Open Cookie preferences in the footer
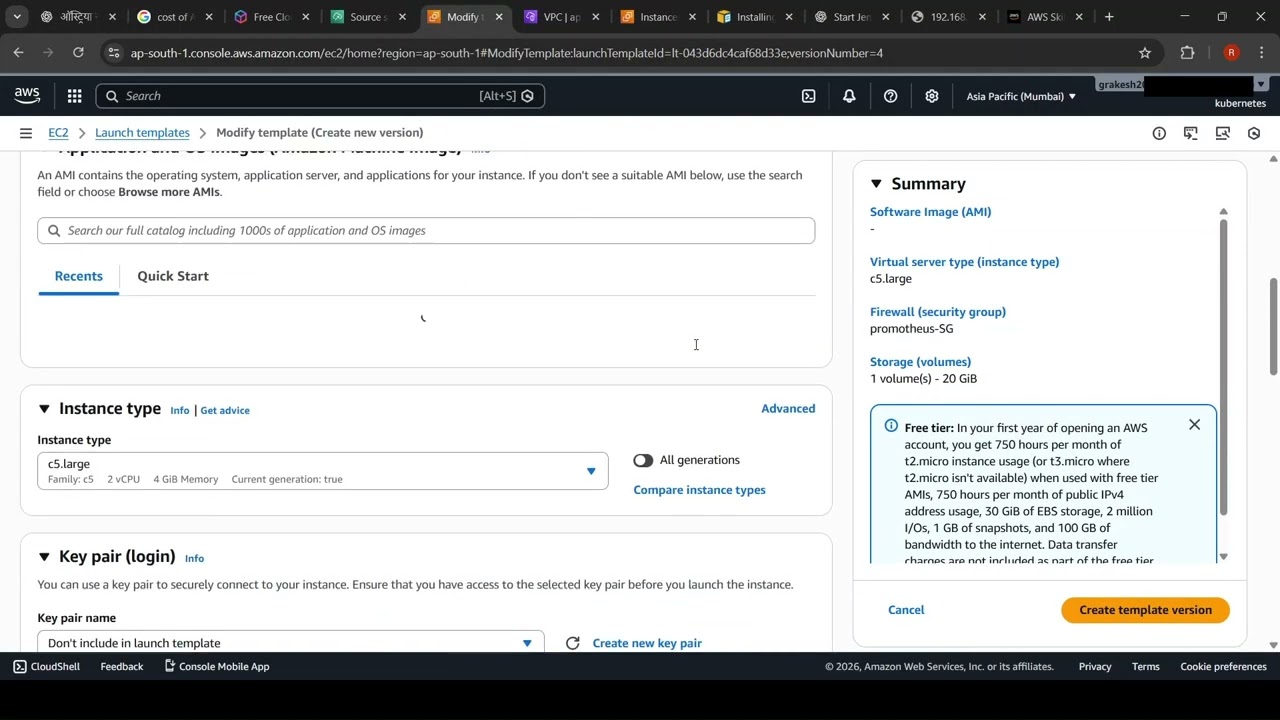The image size is (1280, 720). click(1223, 667)
